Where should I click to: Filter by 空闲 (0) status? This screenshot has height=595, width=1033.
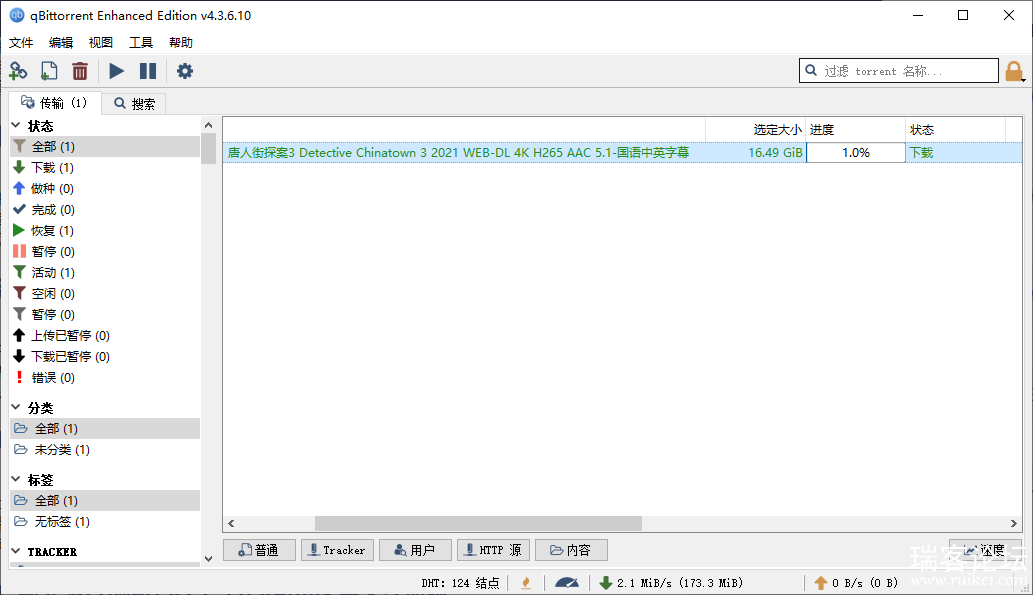[x=105, y=293]
